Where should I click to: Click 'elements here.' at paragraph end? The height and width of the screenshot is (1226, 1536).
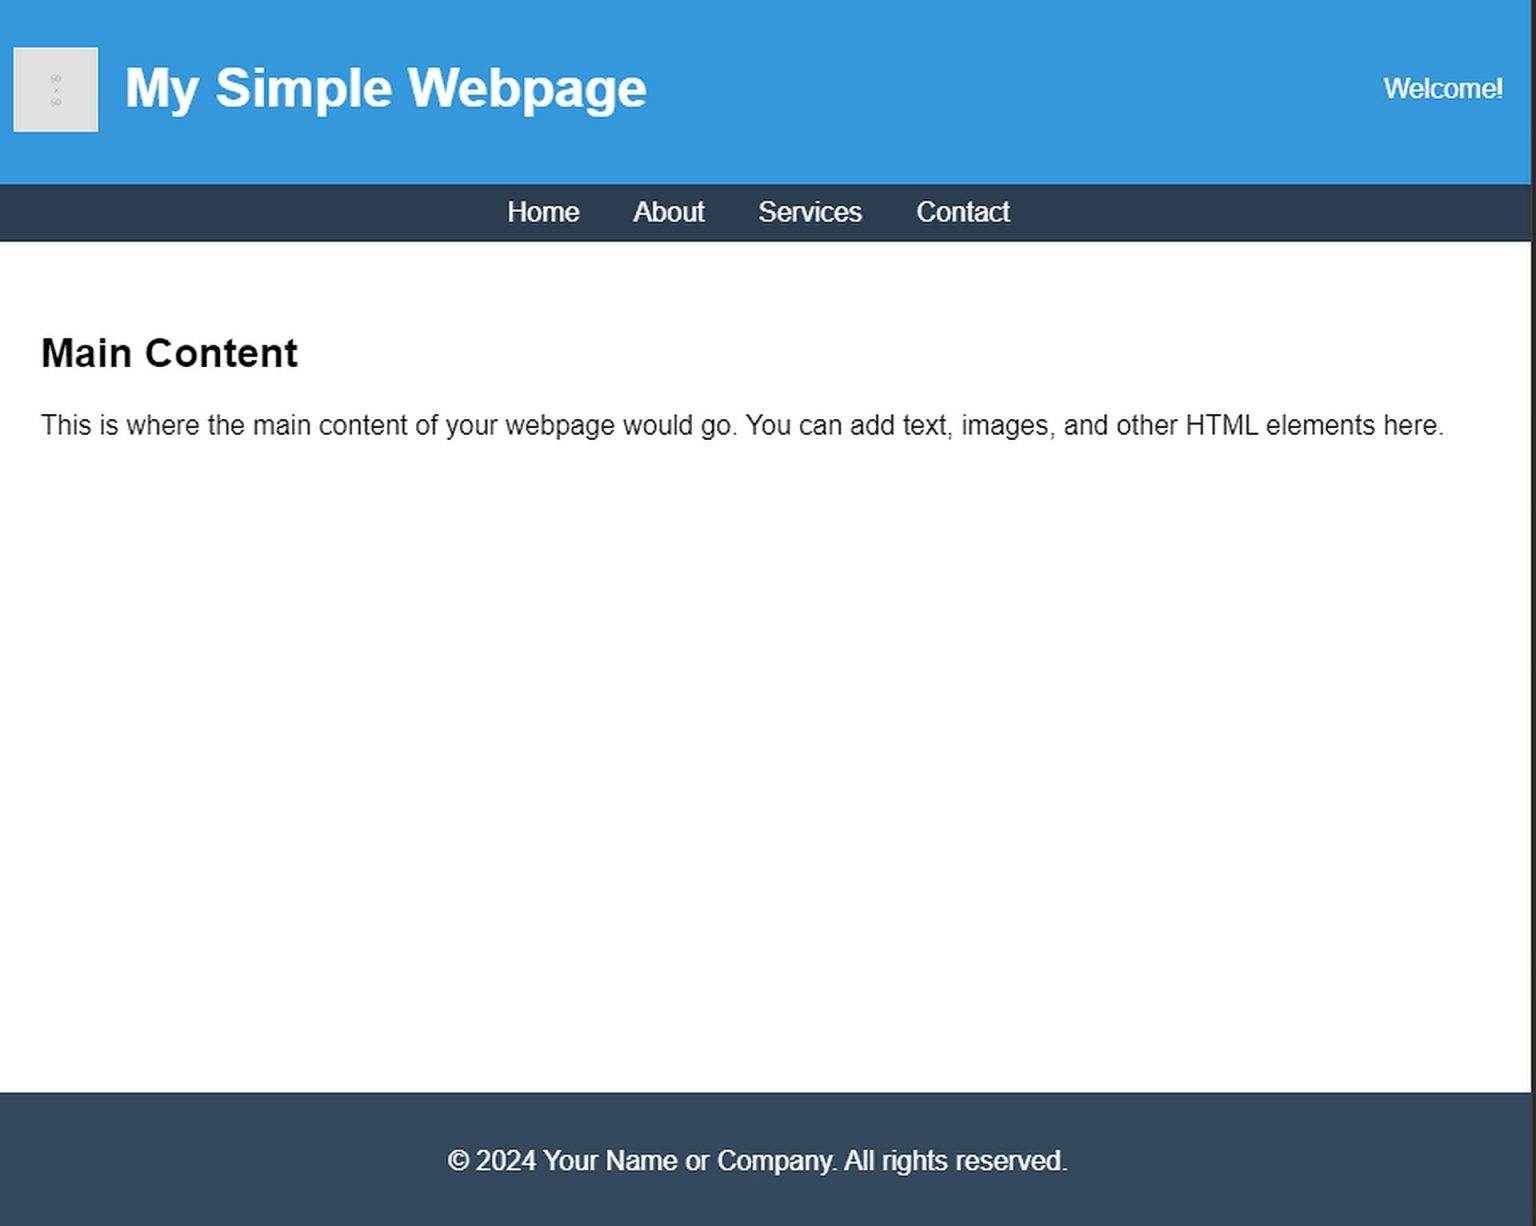click(1354, 426)
